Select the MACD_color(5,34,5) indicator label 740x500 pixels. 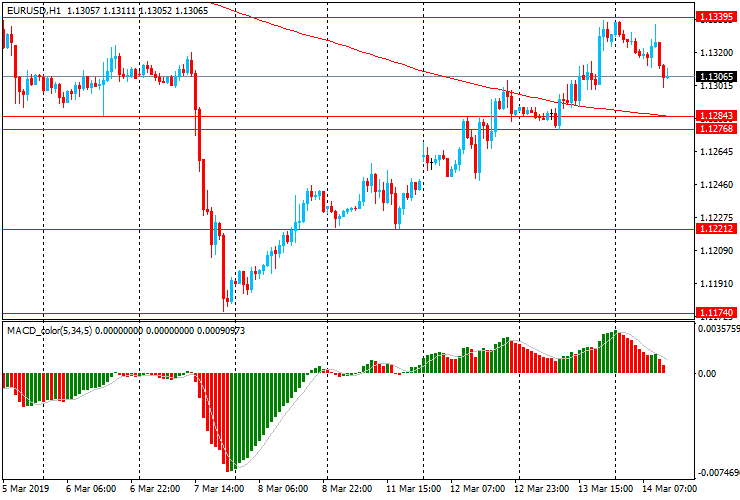click(x=50, y=331)
